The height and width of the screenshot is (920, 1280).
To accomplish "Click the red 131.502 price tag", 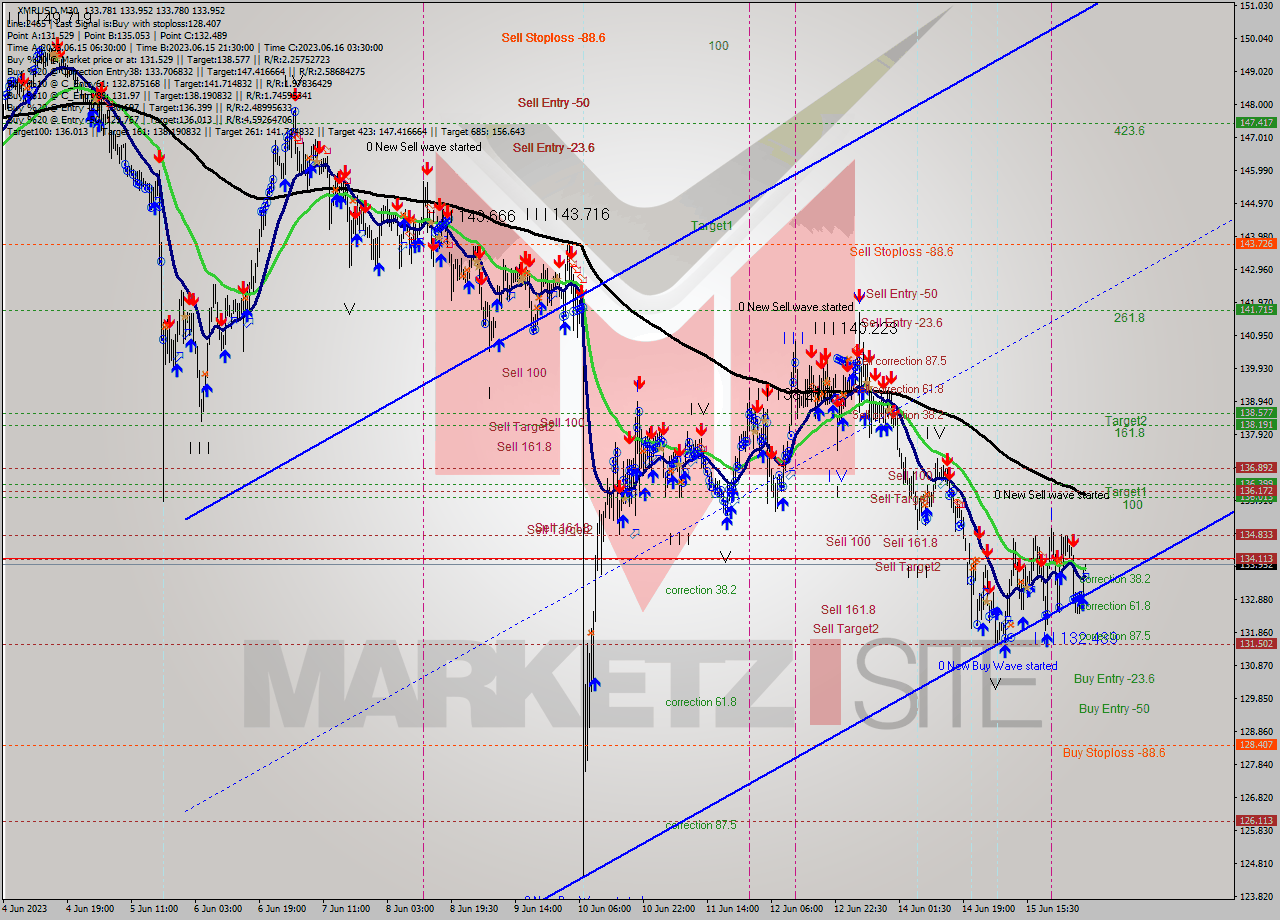I will (1256, 643).
